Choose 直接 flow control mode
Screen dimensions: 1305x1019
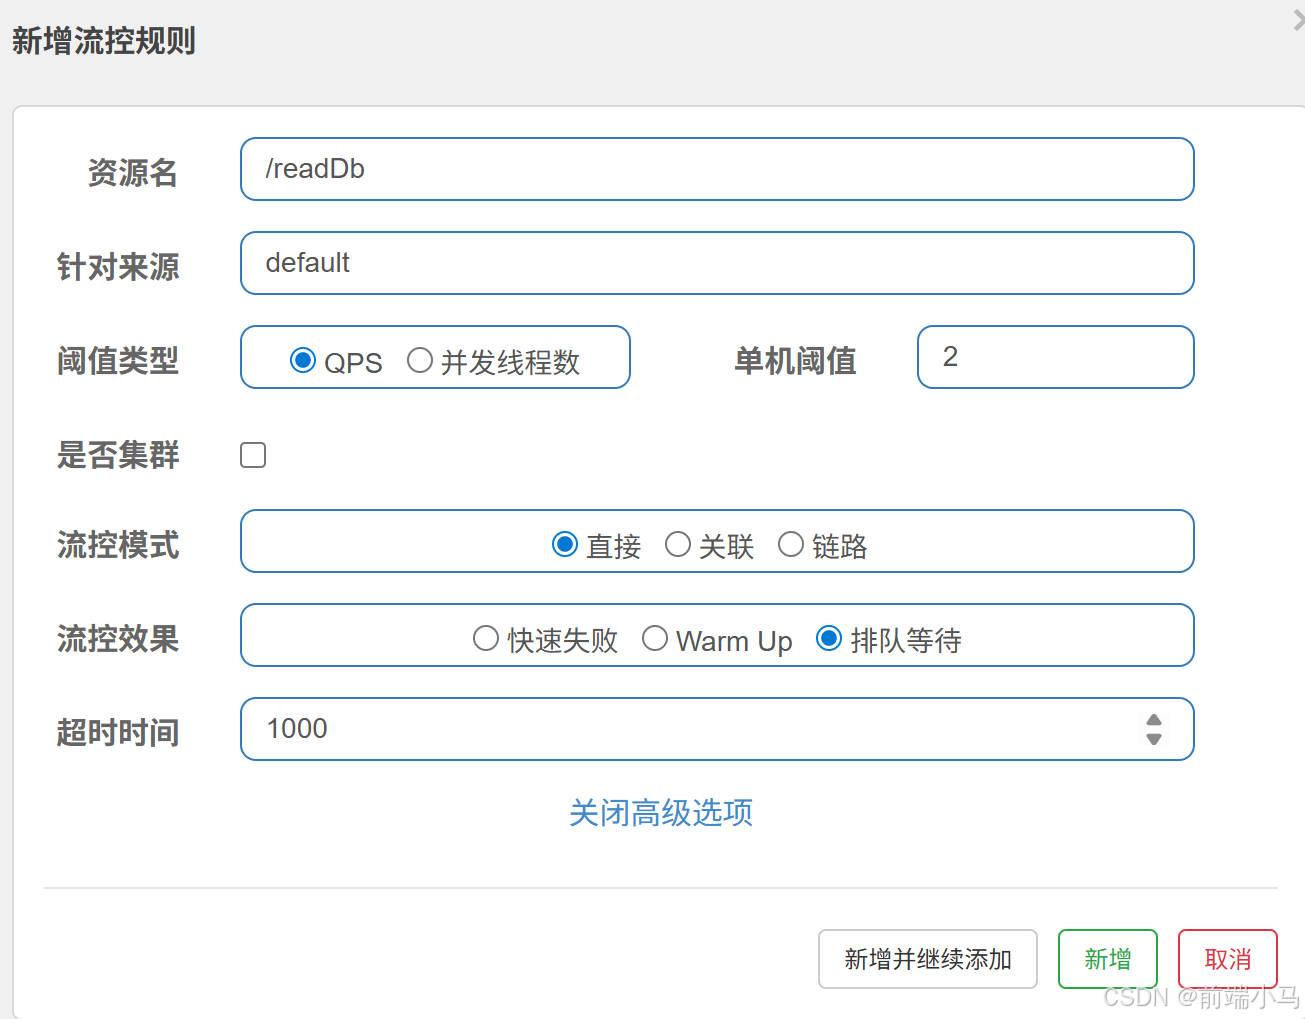point(565,544)
